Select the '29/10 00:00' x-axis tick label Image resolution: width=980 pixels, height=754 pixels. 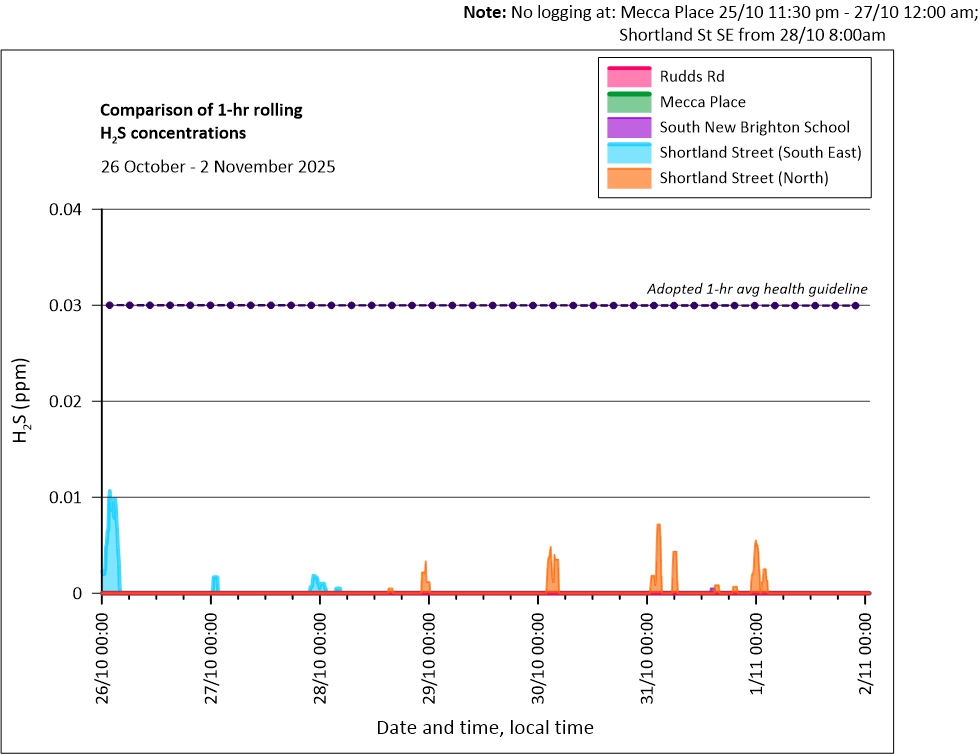coord(429,653)
